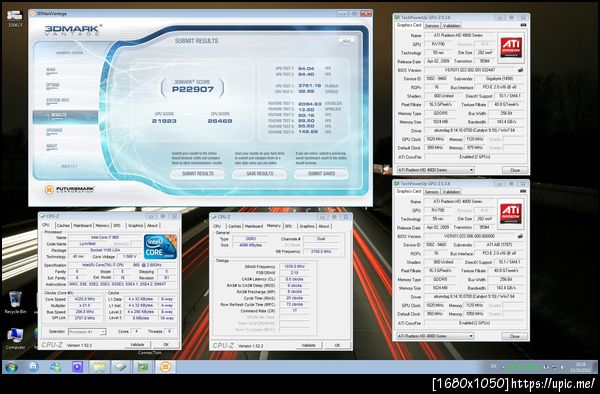
Task: Open Graphics tab in left CPU-Z window
Action: click(135, 226)
